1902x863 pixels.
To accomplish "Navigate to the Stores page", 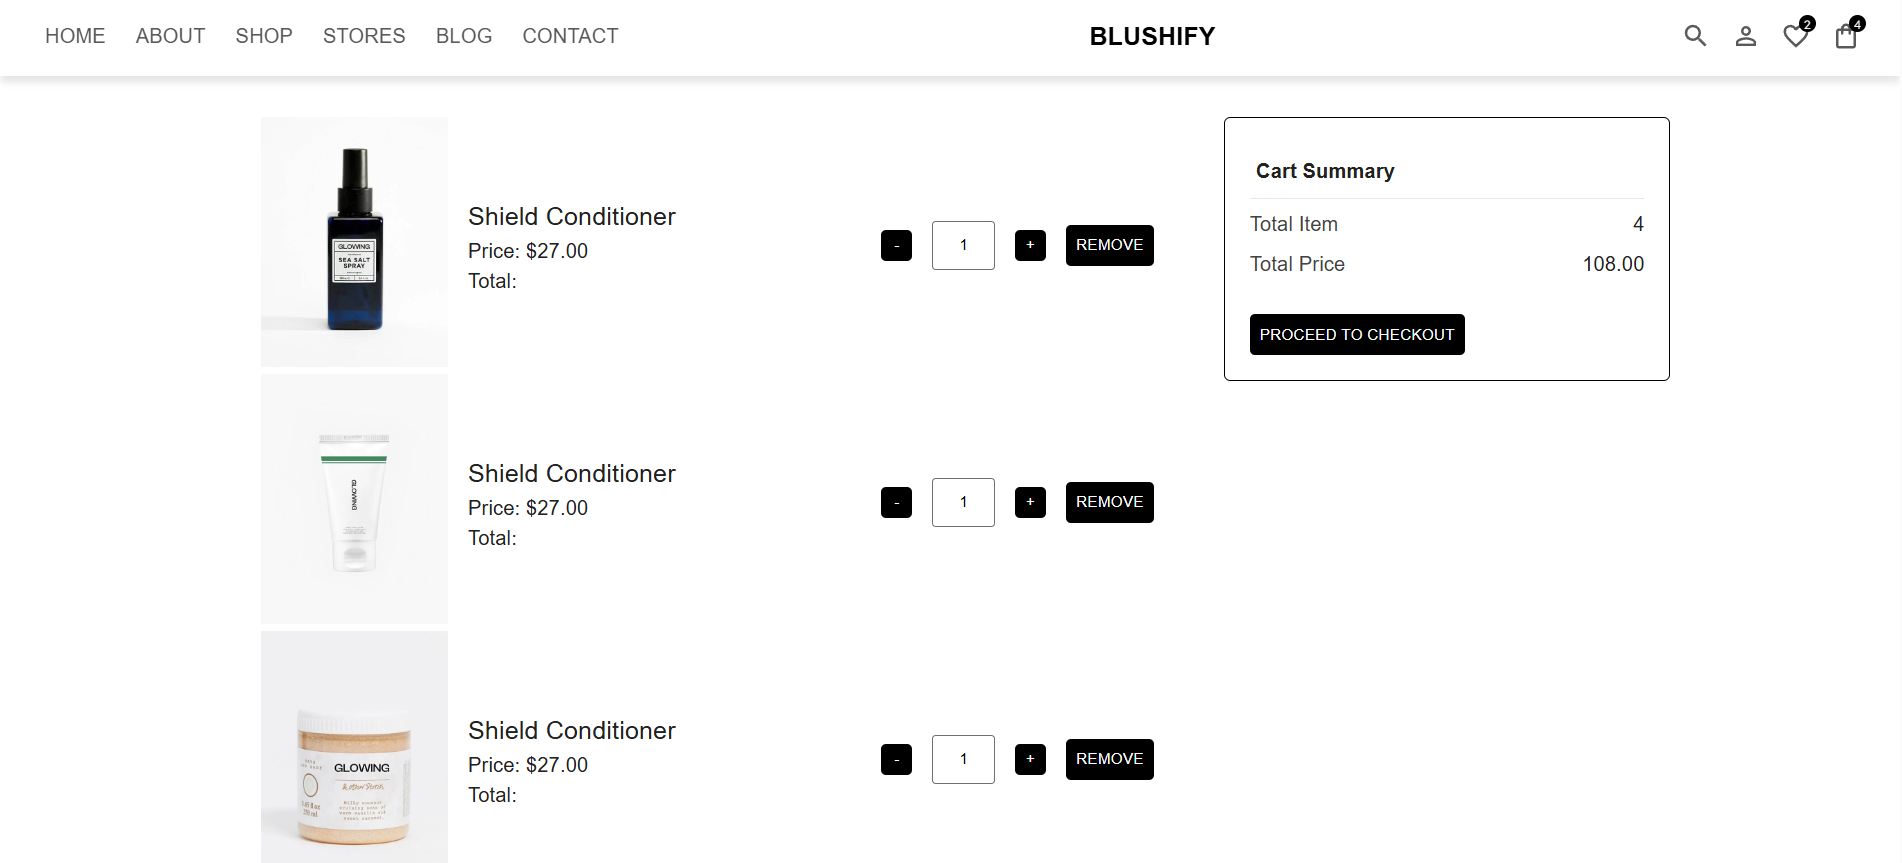I will (364, 36).
